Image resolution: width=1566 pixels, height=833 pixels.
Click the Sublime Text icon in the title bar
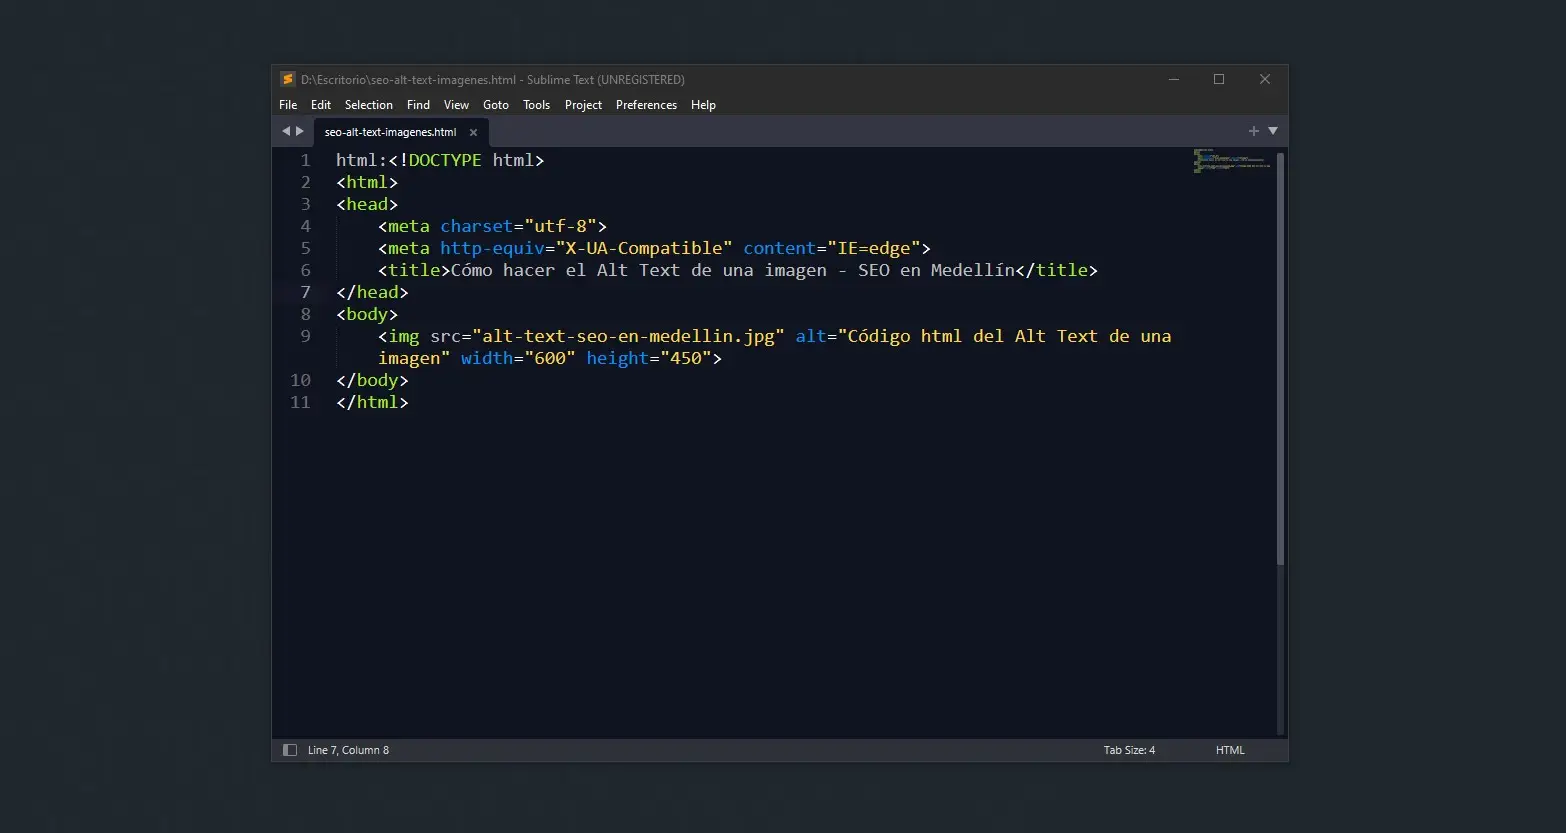(287, 79)
